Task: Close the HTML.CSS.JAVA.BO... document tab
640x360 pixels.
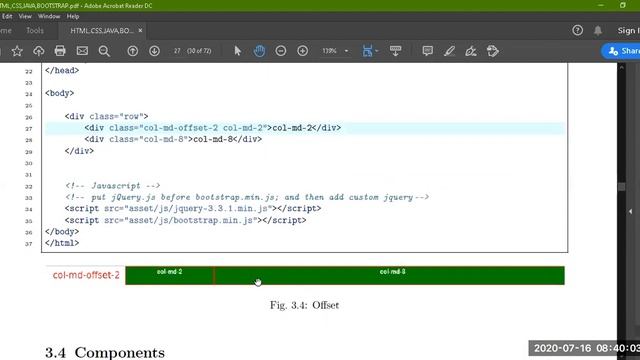Action: coord(140,31)
